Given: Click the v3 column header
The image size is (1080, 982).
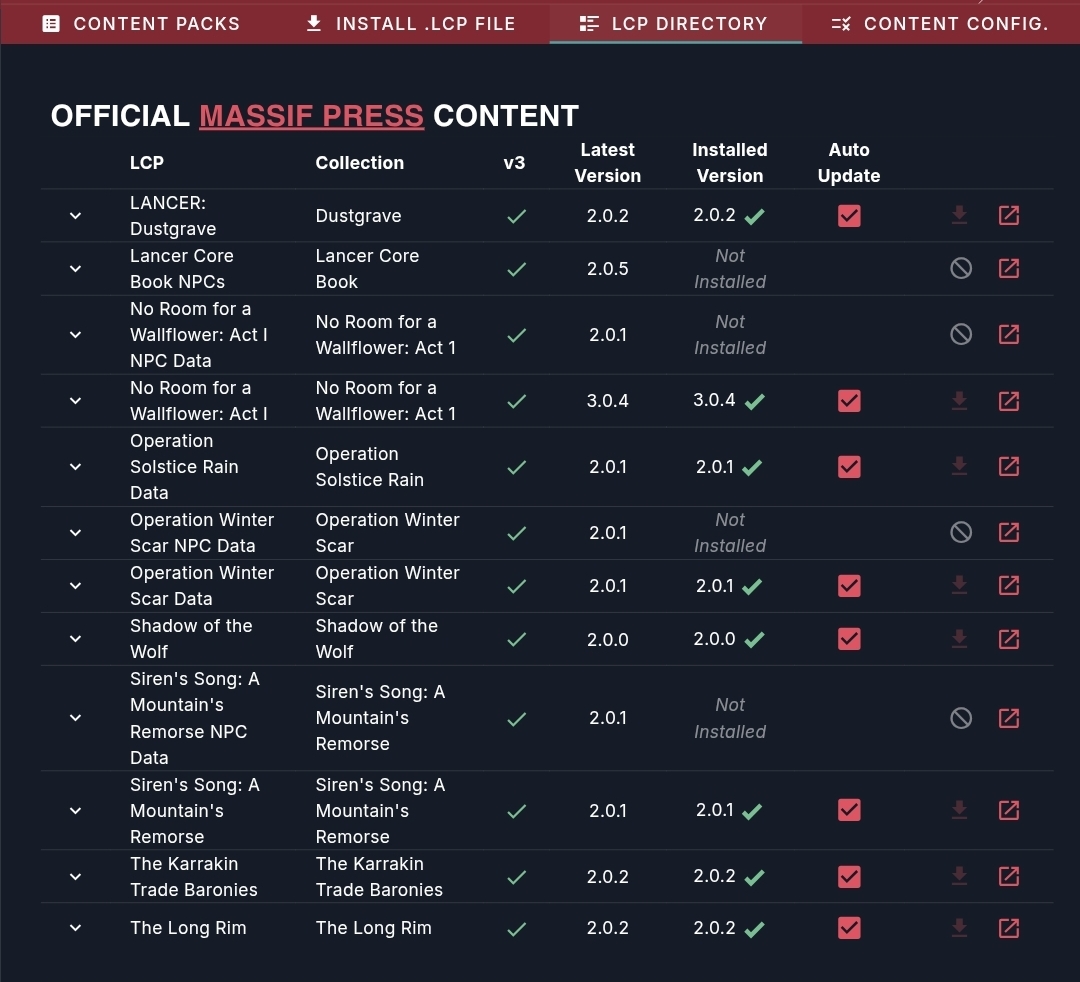Looking at the screenshot, I should [515, 163].
